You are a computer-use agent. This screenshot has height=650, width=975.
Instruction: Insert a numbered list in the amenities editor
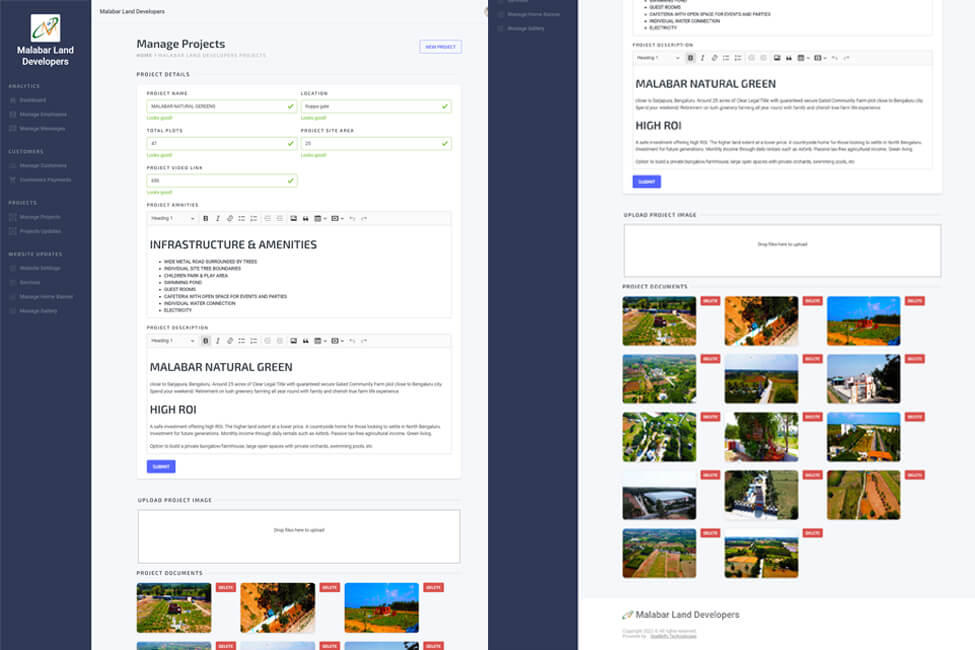(x=252, y=218)
